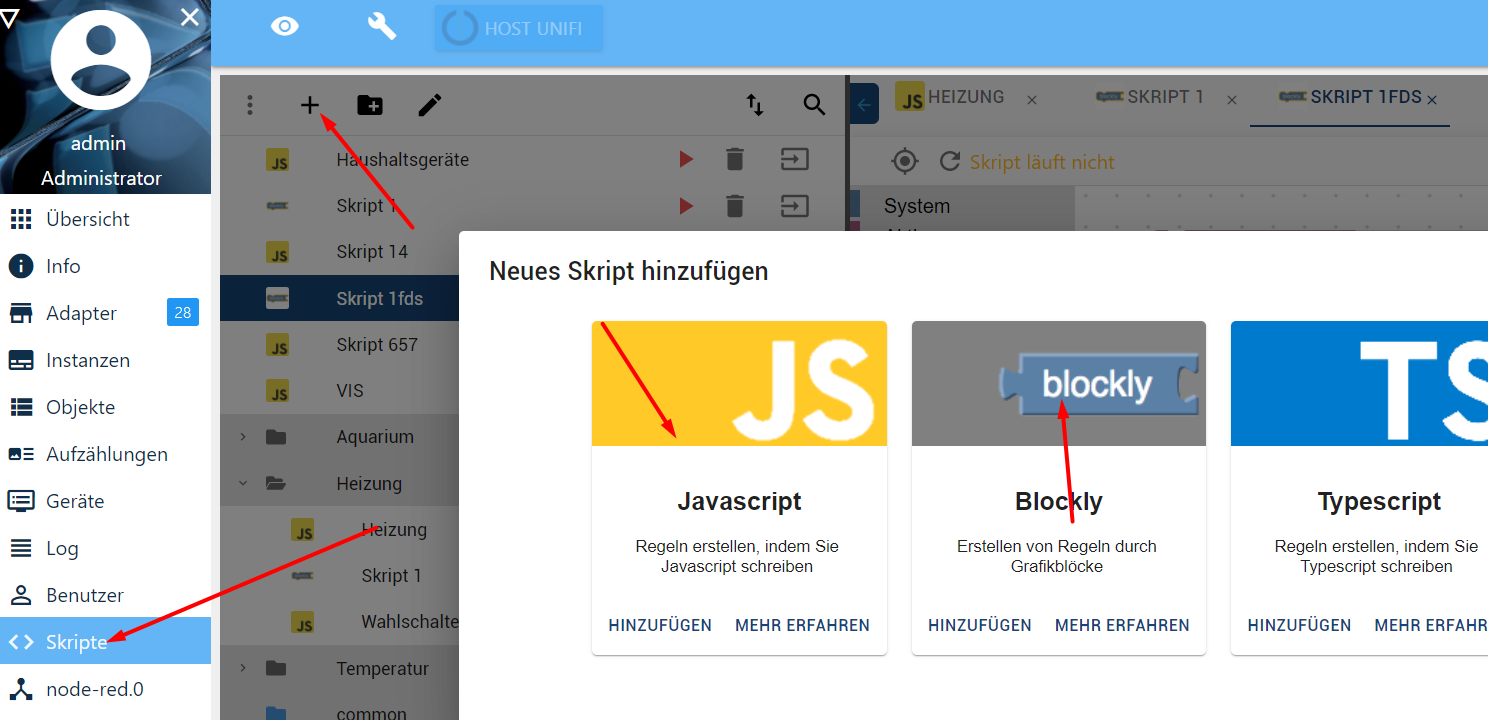Close the sidebar with the X icon
The width and height of the screenshot is (1488, 720).
tap(190, 17)
